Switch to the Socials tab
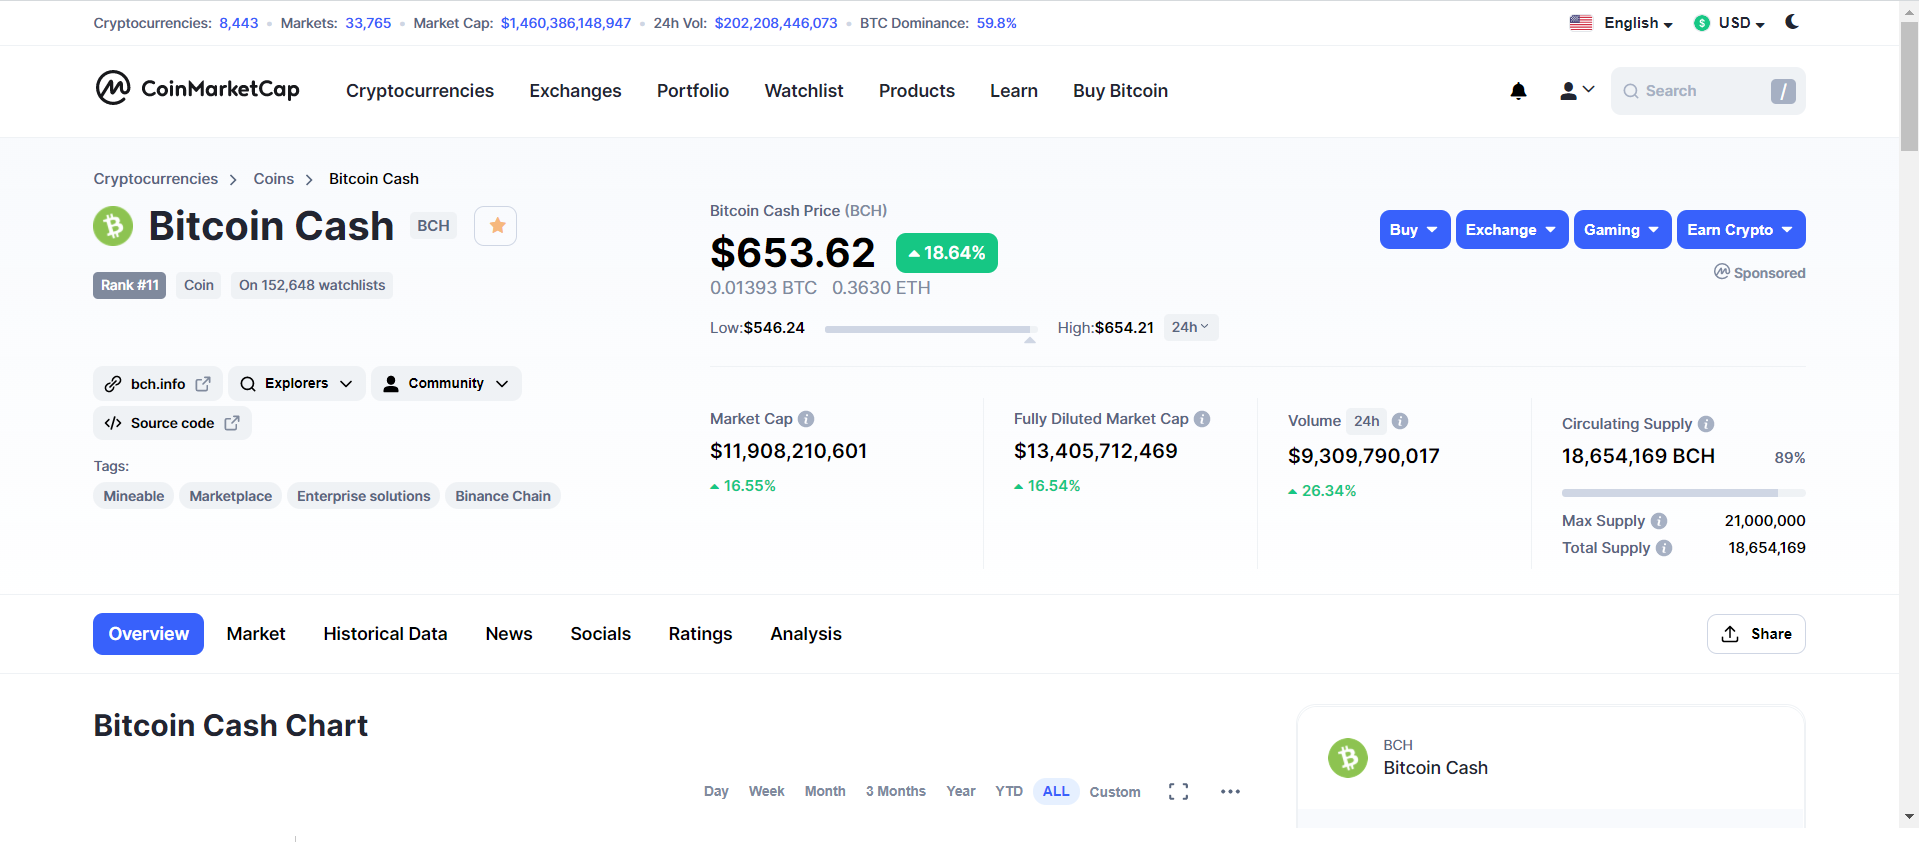1919x842 pixels. [x=600, y=634]
